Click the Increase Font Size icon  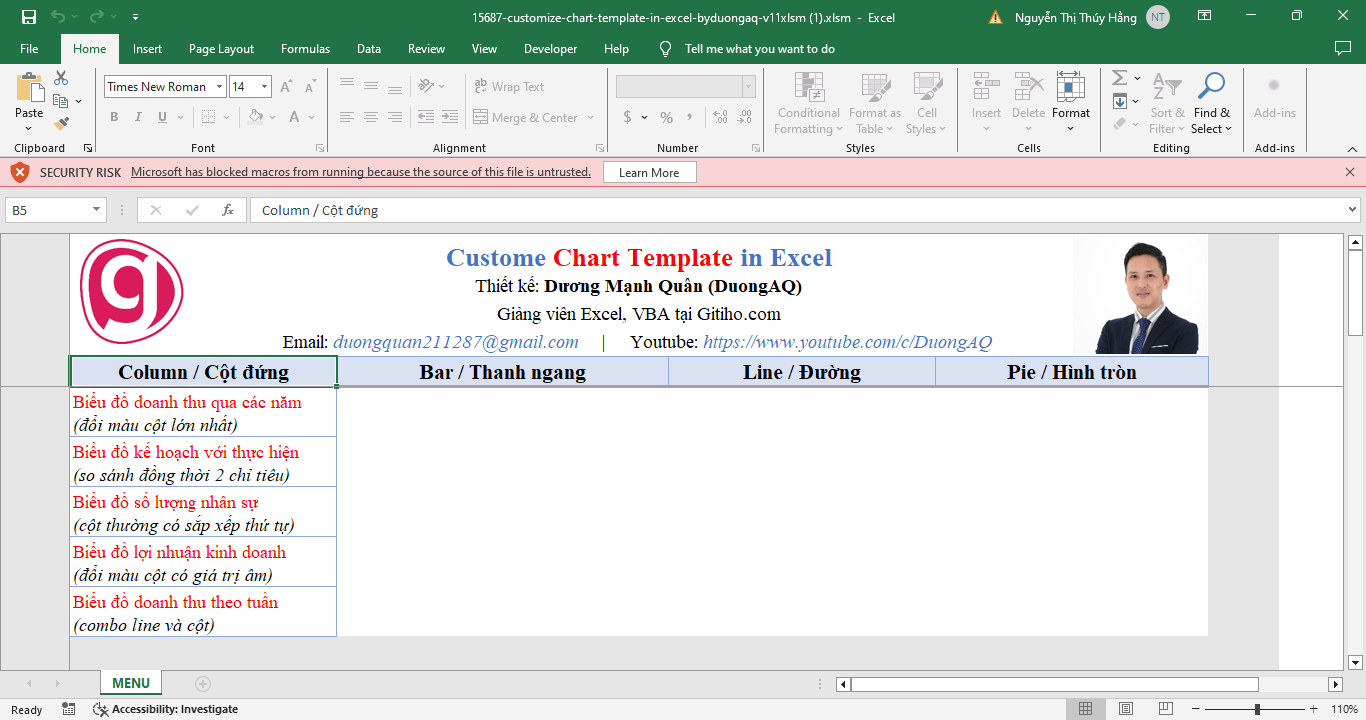[287, 87]
